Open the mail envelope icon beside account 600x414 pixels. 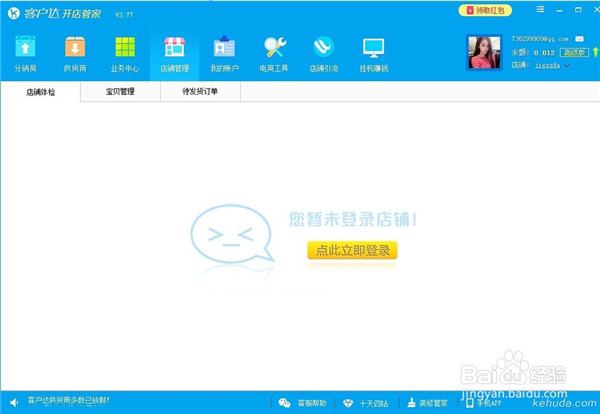click(579, 39)
